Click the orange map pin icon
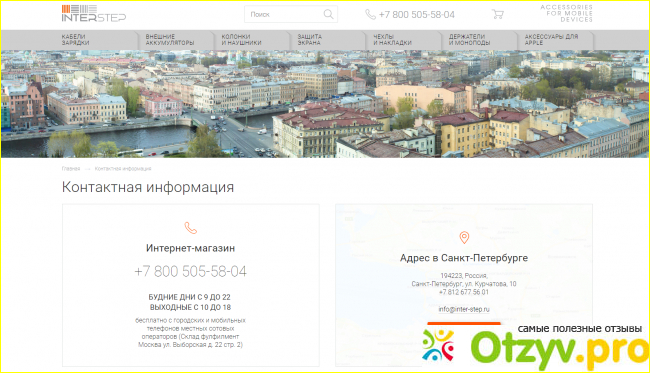The image size is (650, 373). pyautogui.click(x=464, y=237)
